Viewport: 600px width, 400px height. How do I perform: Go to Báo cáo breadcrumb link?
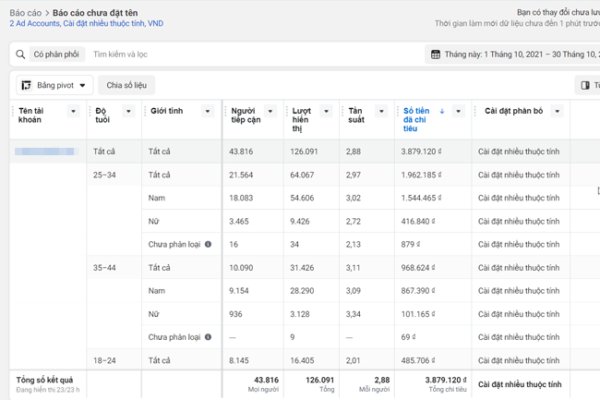pos(25,12)
